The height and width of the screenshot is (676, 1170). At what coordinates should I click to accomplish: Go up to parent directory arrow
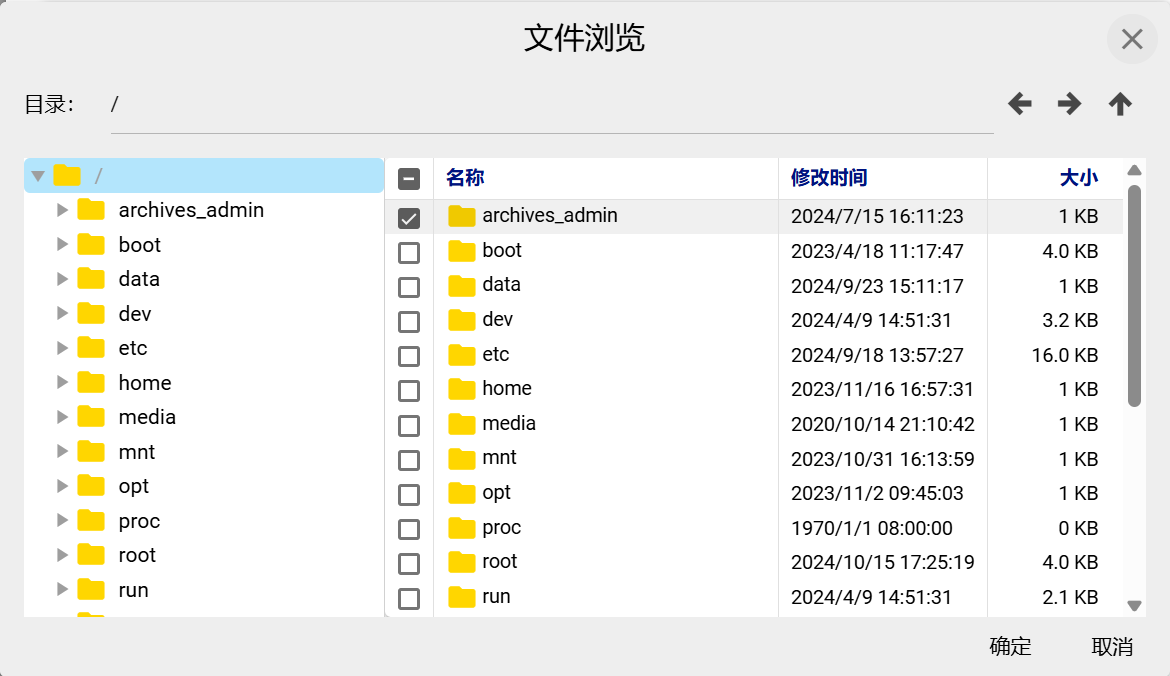[1120, 104]
